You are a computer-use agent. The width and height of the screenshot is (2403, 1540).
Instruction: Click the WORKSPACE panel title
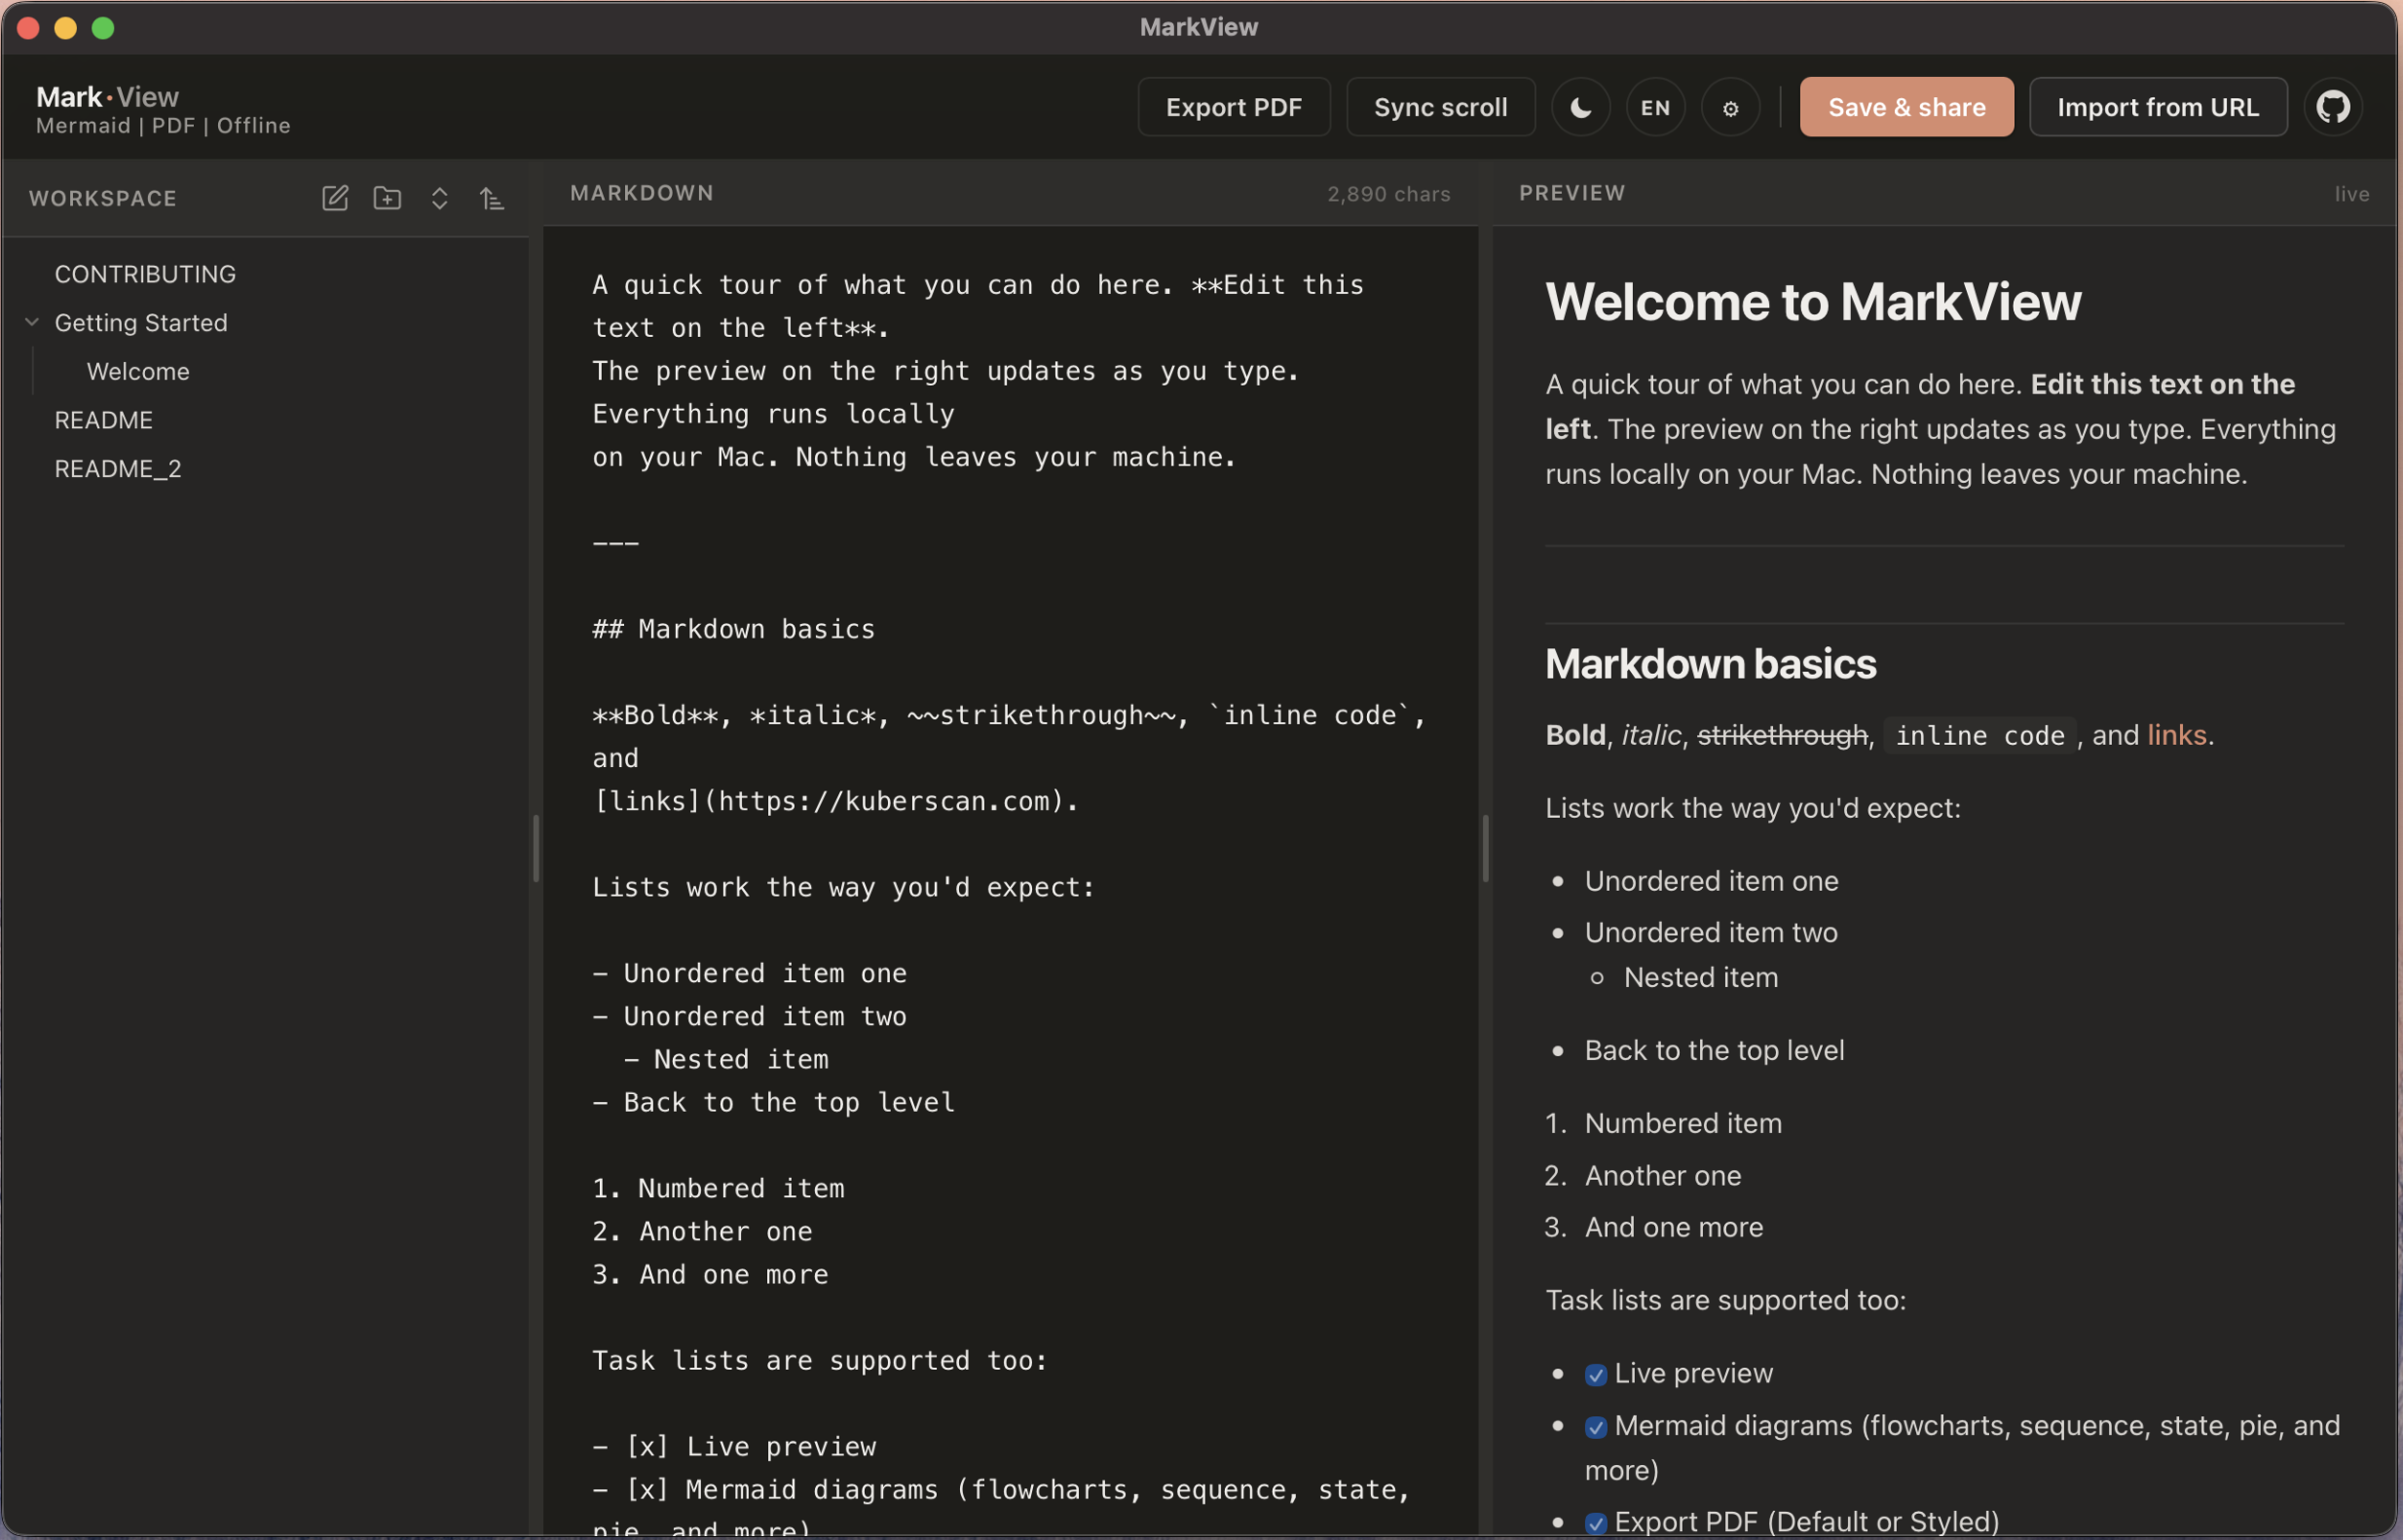[103, 198]
